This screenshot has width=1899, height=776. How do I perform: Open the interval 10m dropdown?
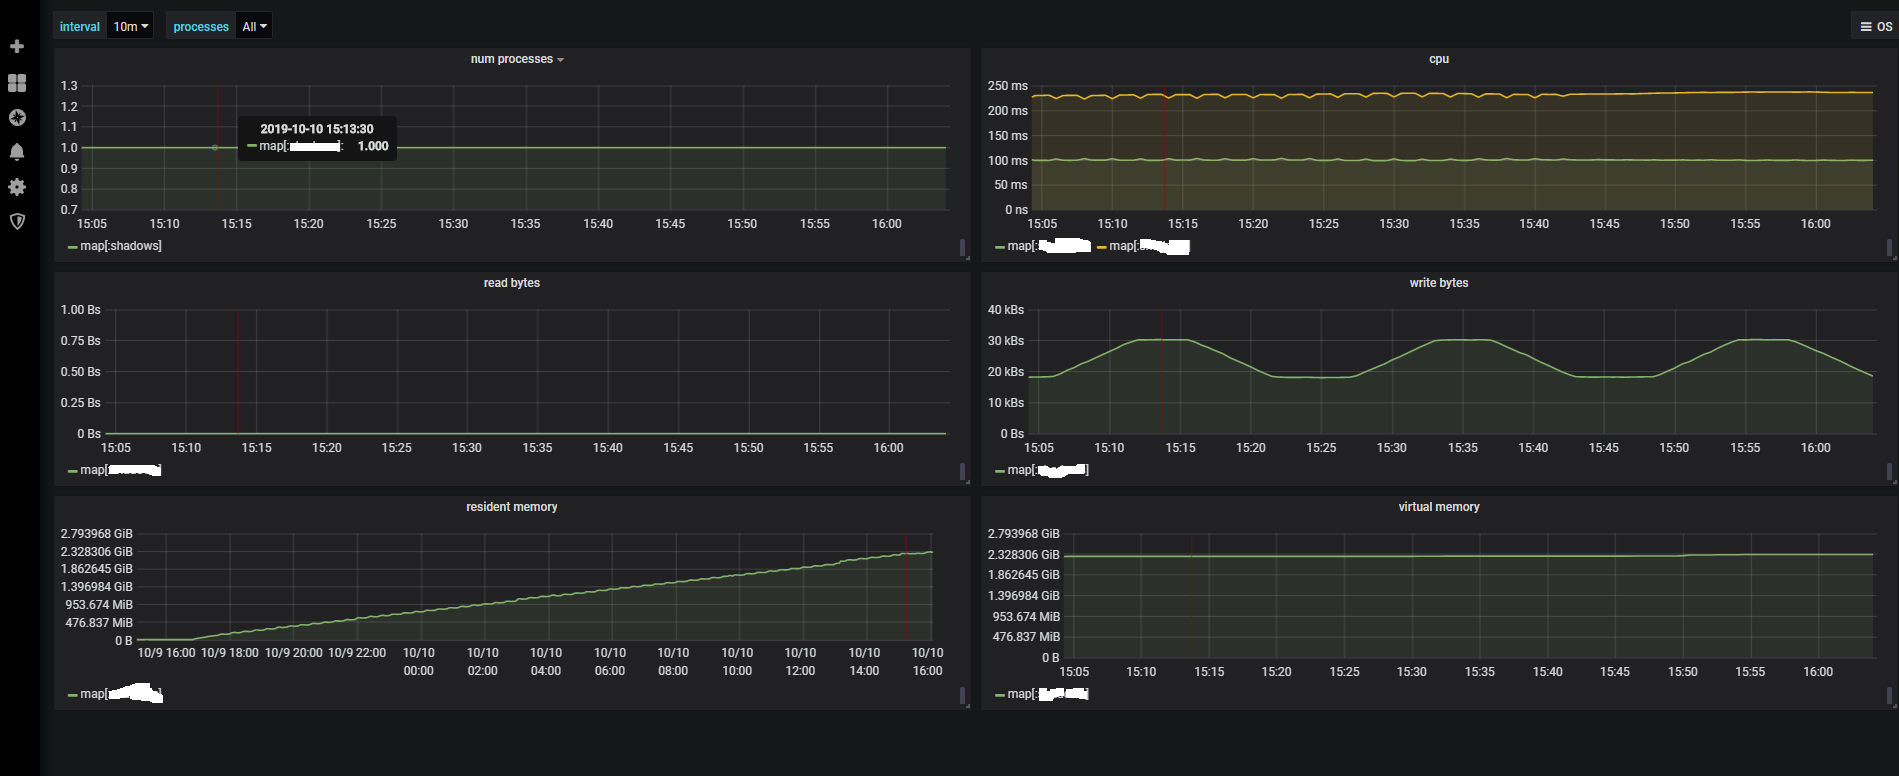pos(130,26)
